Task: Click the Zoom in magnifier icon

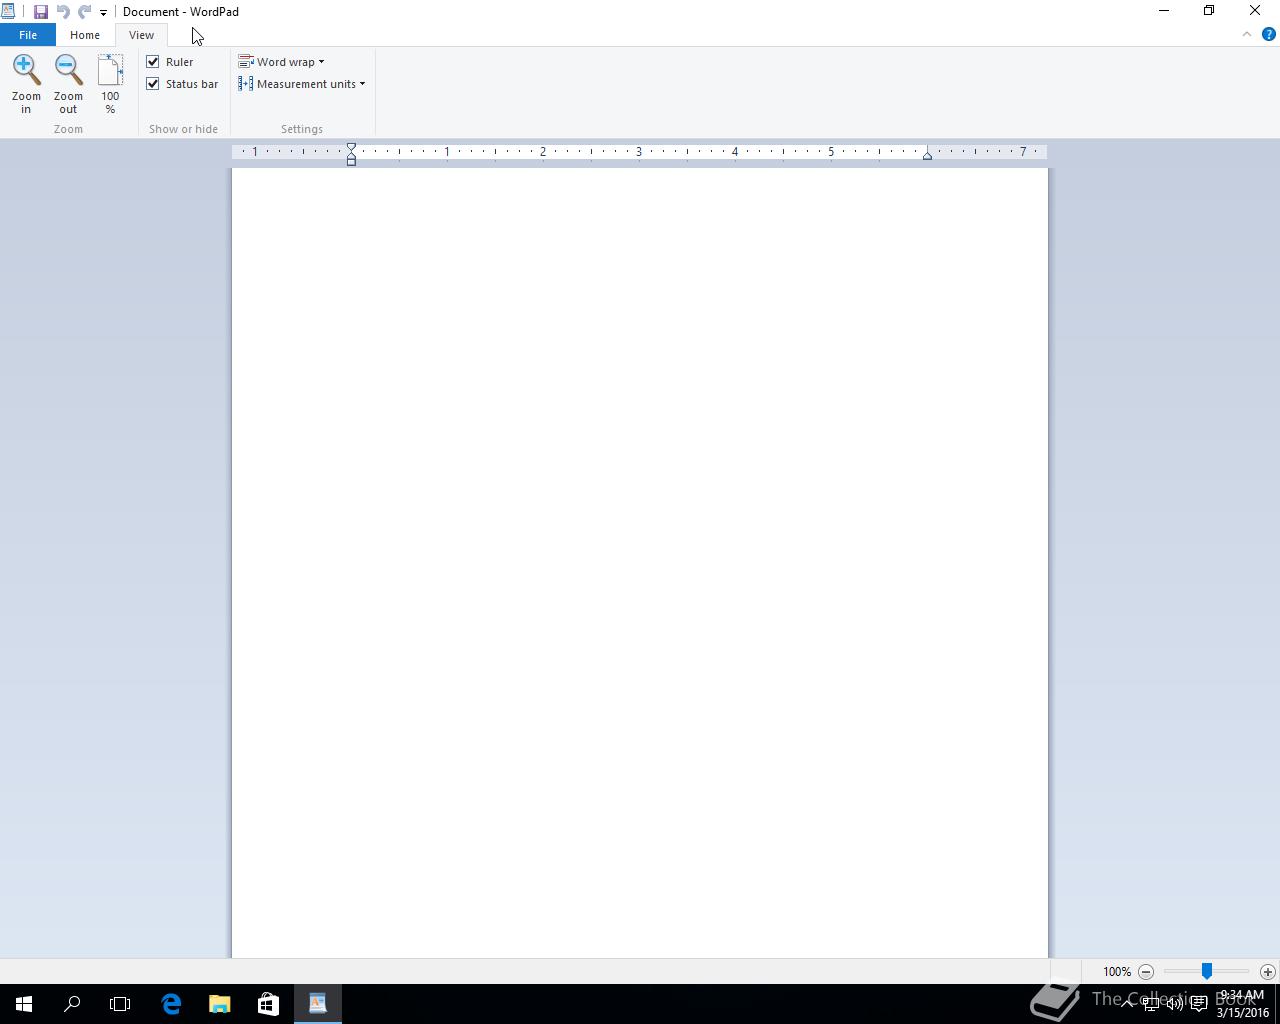Action: (26, 70)
